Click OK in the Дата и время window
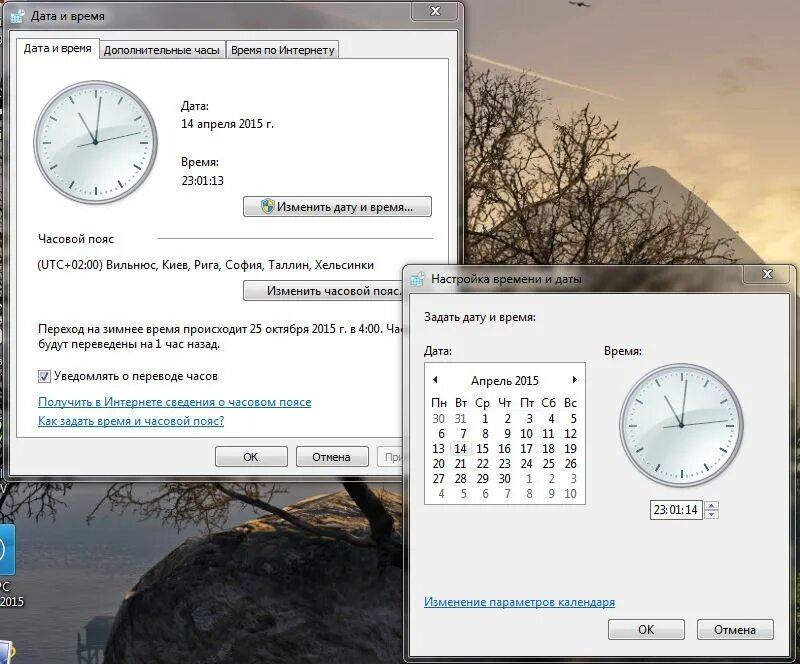Screen dimensions: 800x664 point(251,457)
